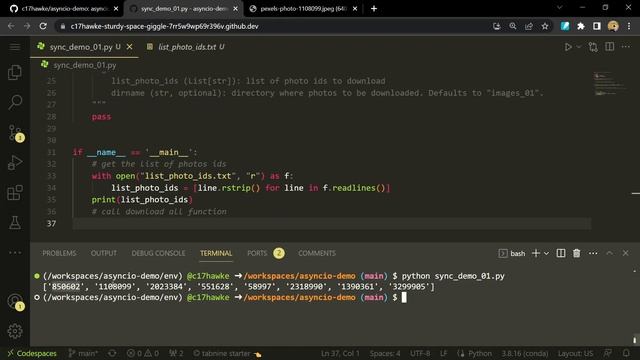Run the Python file
The width and height of the screenshot is (640, 360).
pyautogui.click(x=568, y=47)
